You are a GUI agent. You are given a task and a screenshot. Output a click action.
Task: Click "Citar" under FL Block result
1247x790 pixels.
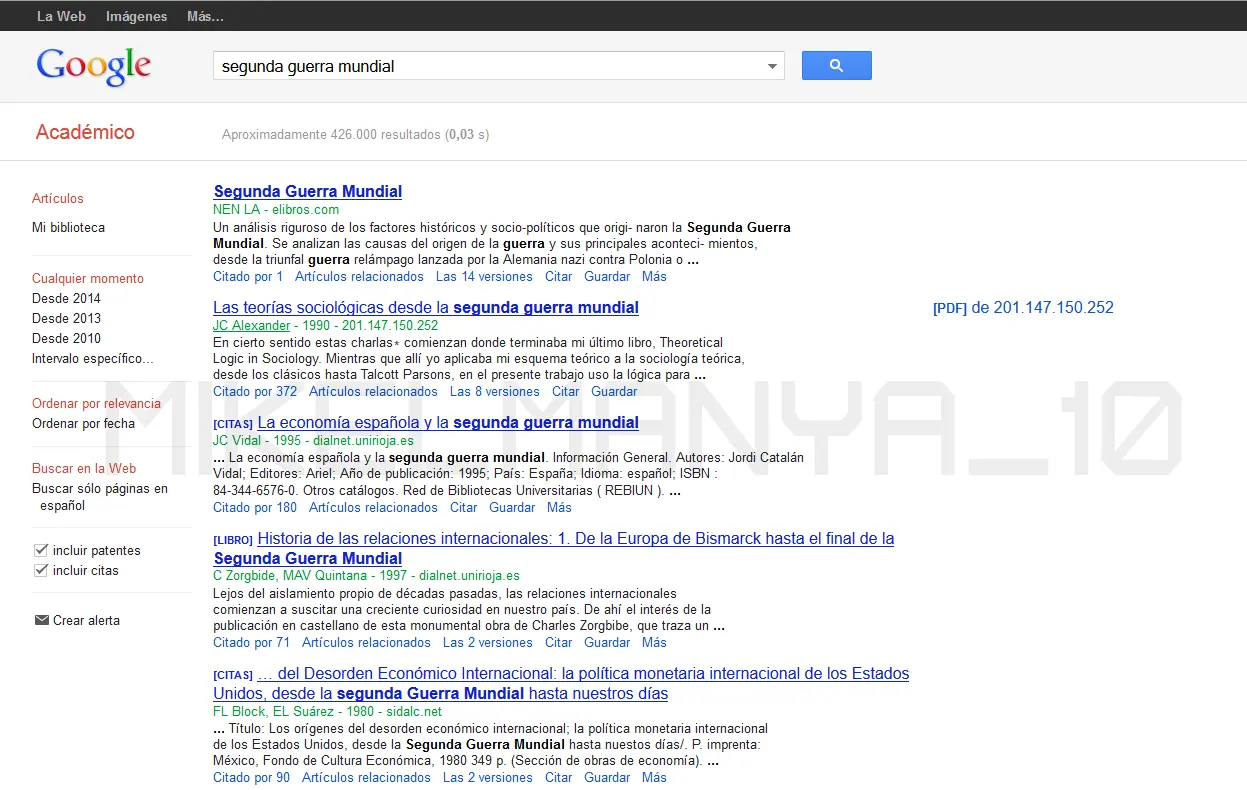559,777
